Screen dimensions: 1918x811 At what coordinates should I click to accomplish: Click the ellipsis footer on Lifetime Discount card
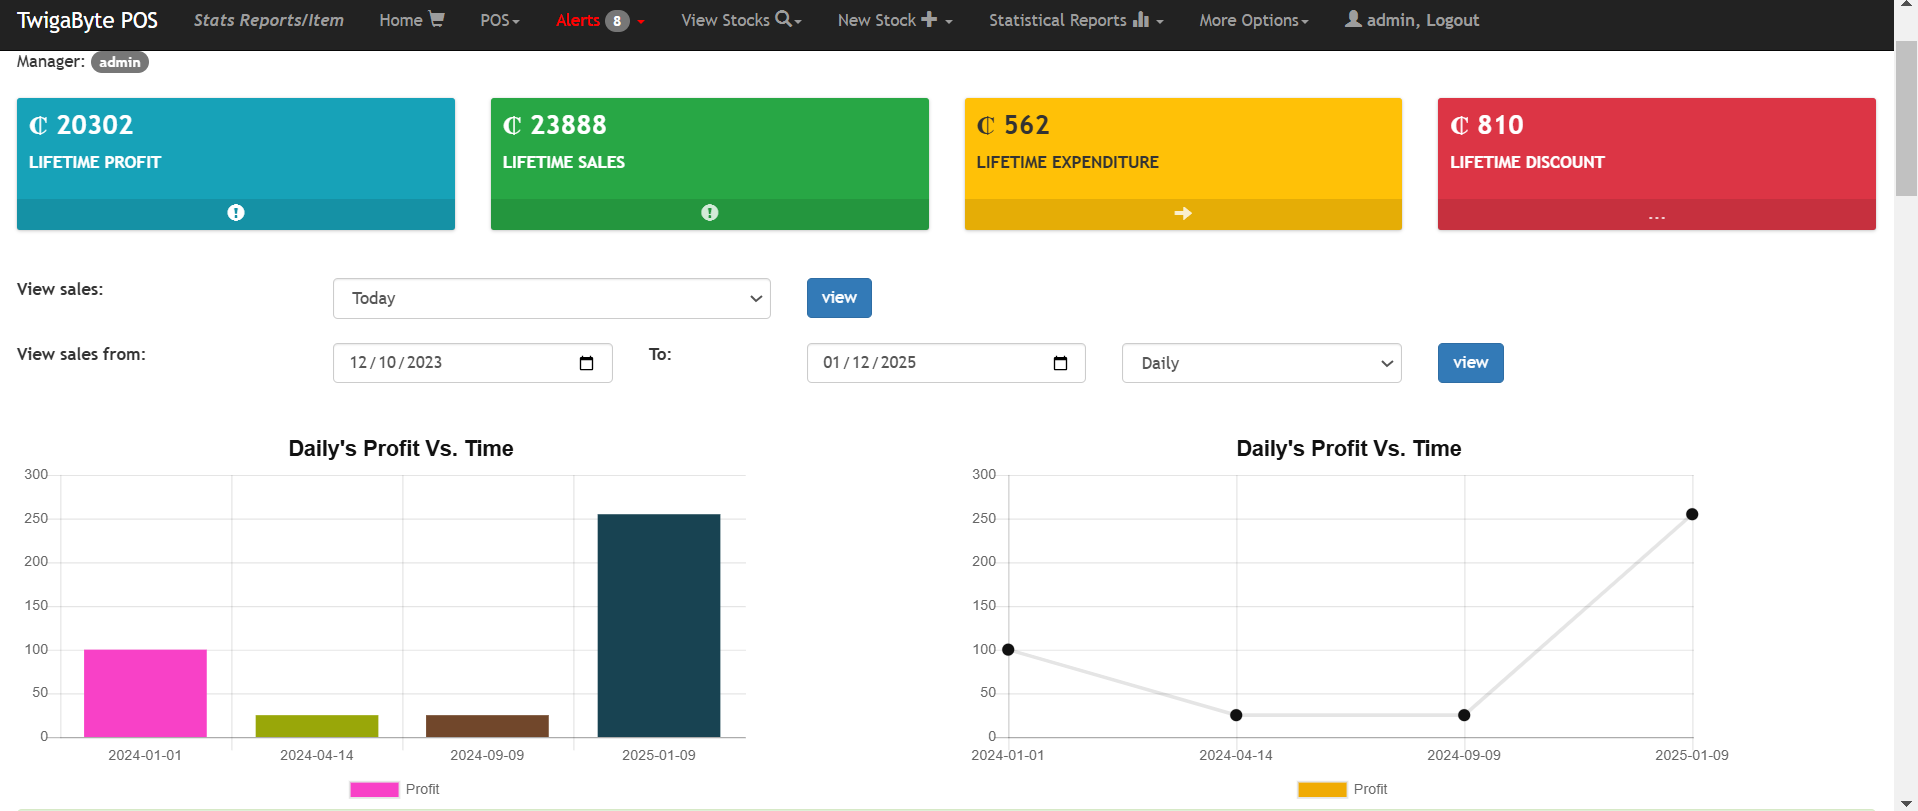pos(1656,215)
